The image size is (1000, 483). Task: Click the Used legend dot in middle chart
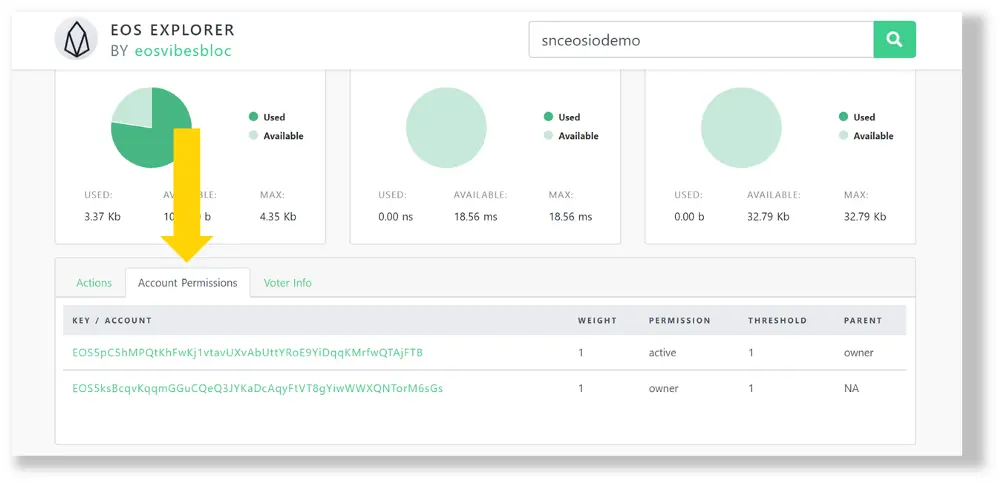548,117
